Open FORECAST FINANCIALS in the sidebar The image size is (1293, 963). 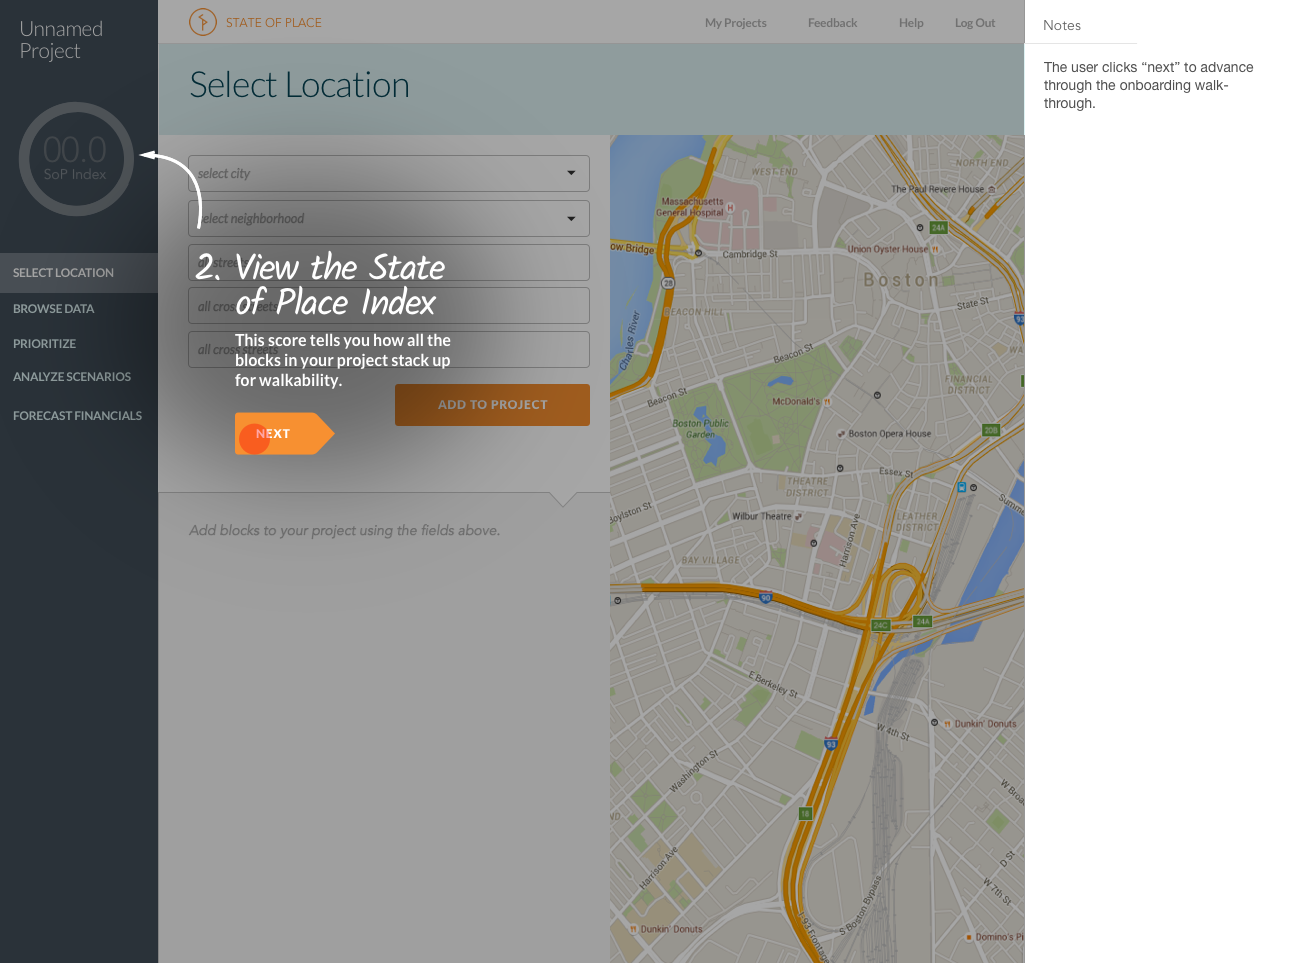click(x=77, y=415)
